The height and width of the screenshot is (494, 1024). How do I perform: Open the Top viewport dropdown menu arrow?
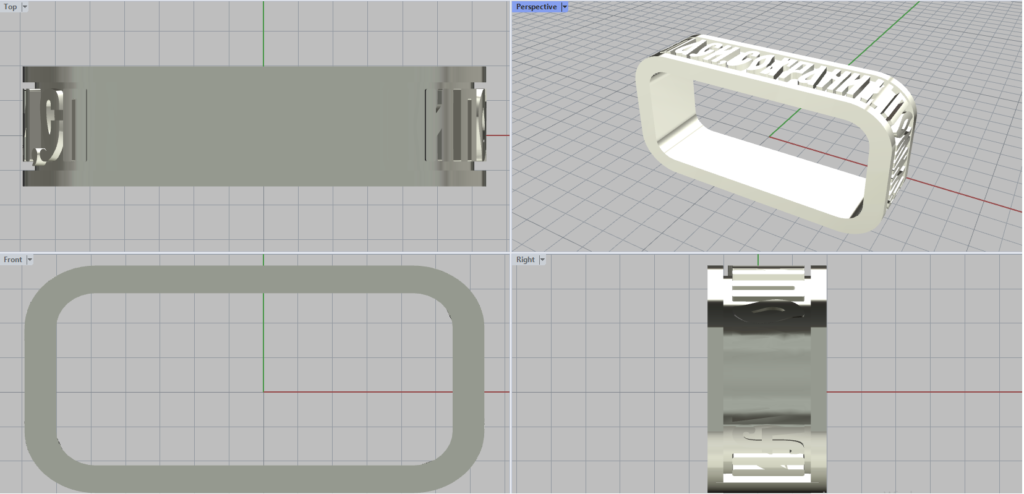click(25, 6)
